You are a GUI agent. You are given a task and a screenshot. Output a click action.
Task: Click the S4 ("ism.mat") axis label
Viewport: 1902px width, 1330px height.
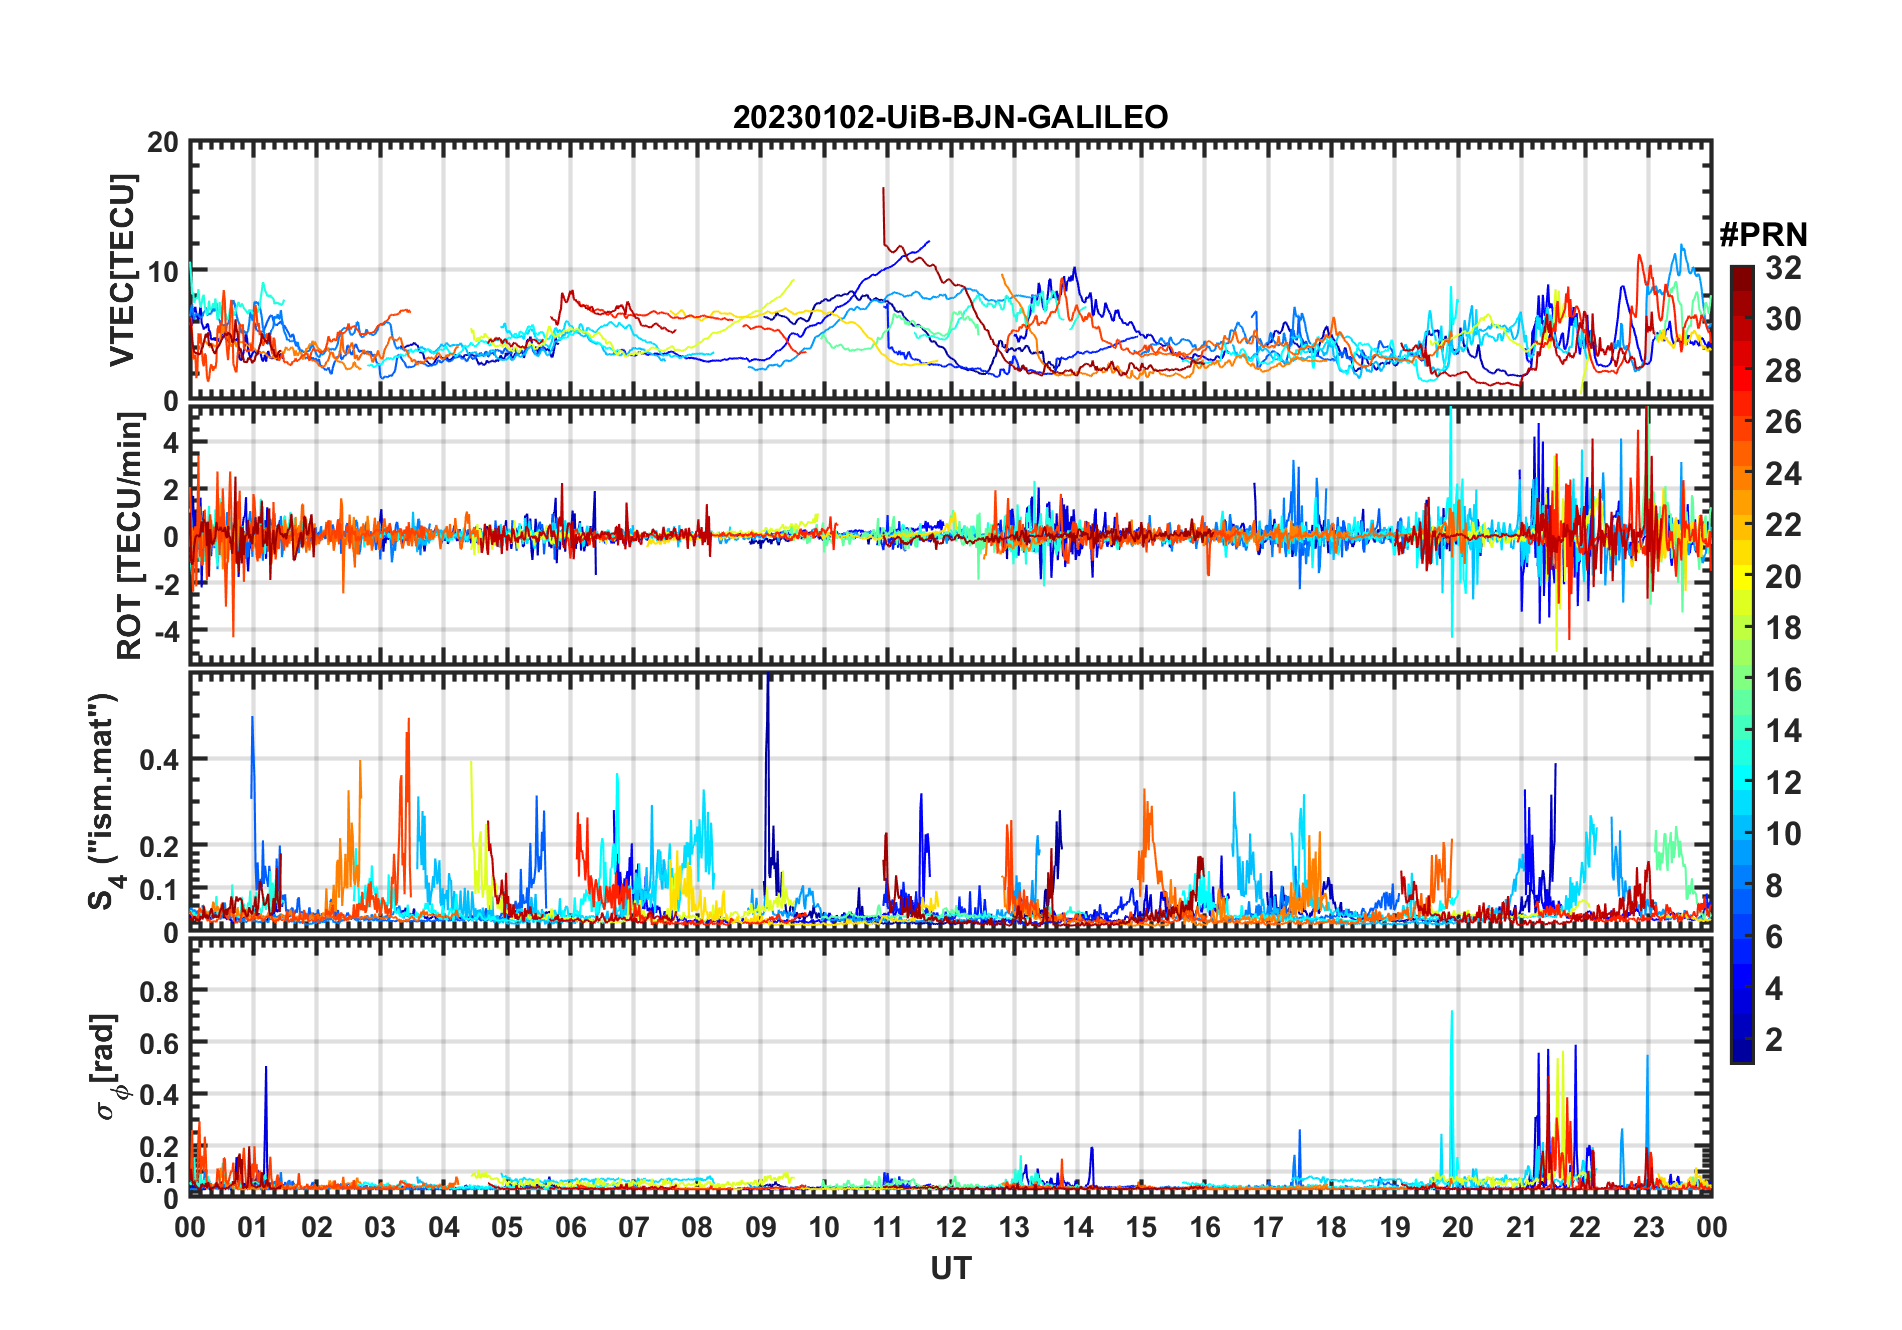point(105,800)
